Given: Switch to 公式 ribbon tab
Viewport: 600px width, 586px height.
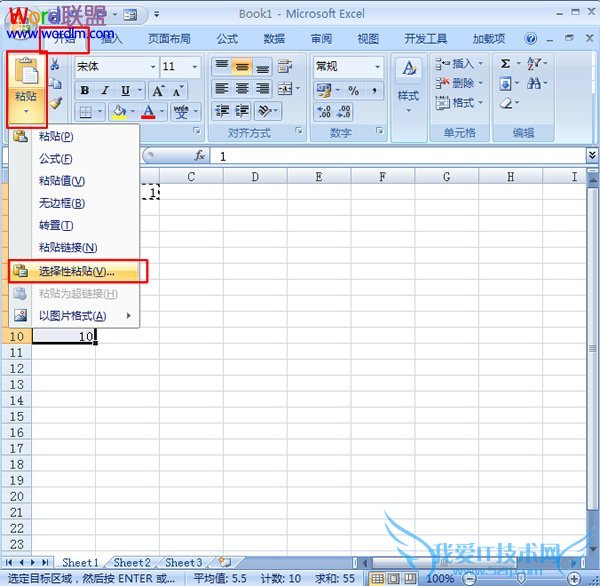Looking at the screenshot, I should (x=227, y=39).
